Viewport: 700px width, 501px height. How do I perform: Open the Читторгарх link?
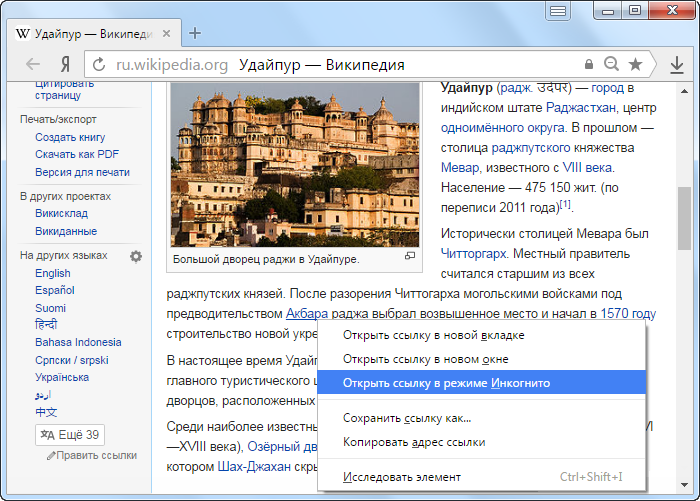pos(473,254)
